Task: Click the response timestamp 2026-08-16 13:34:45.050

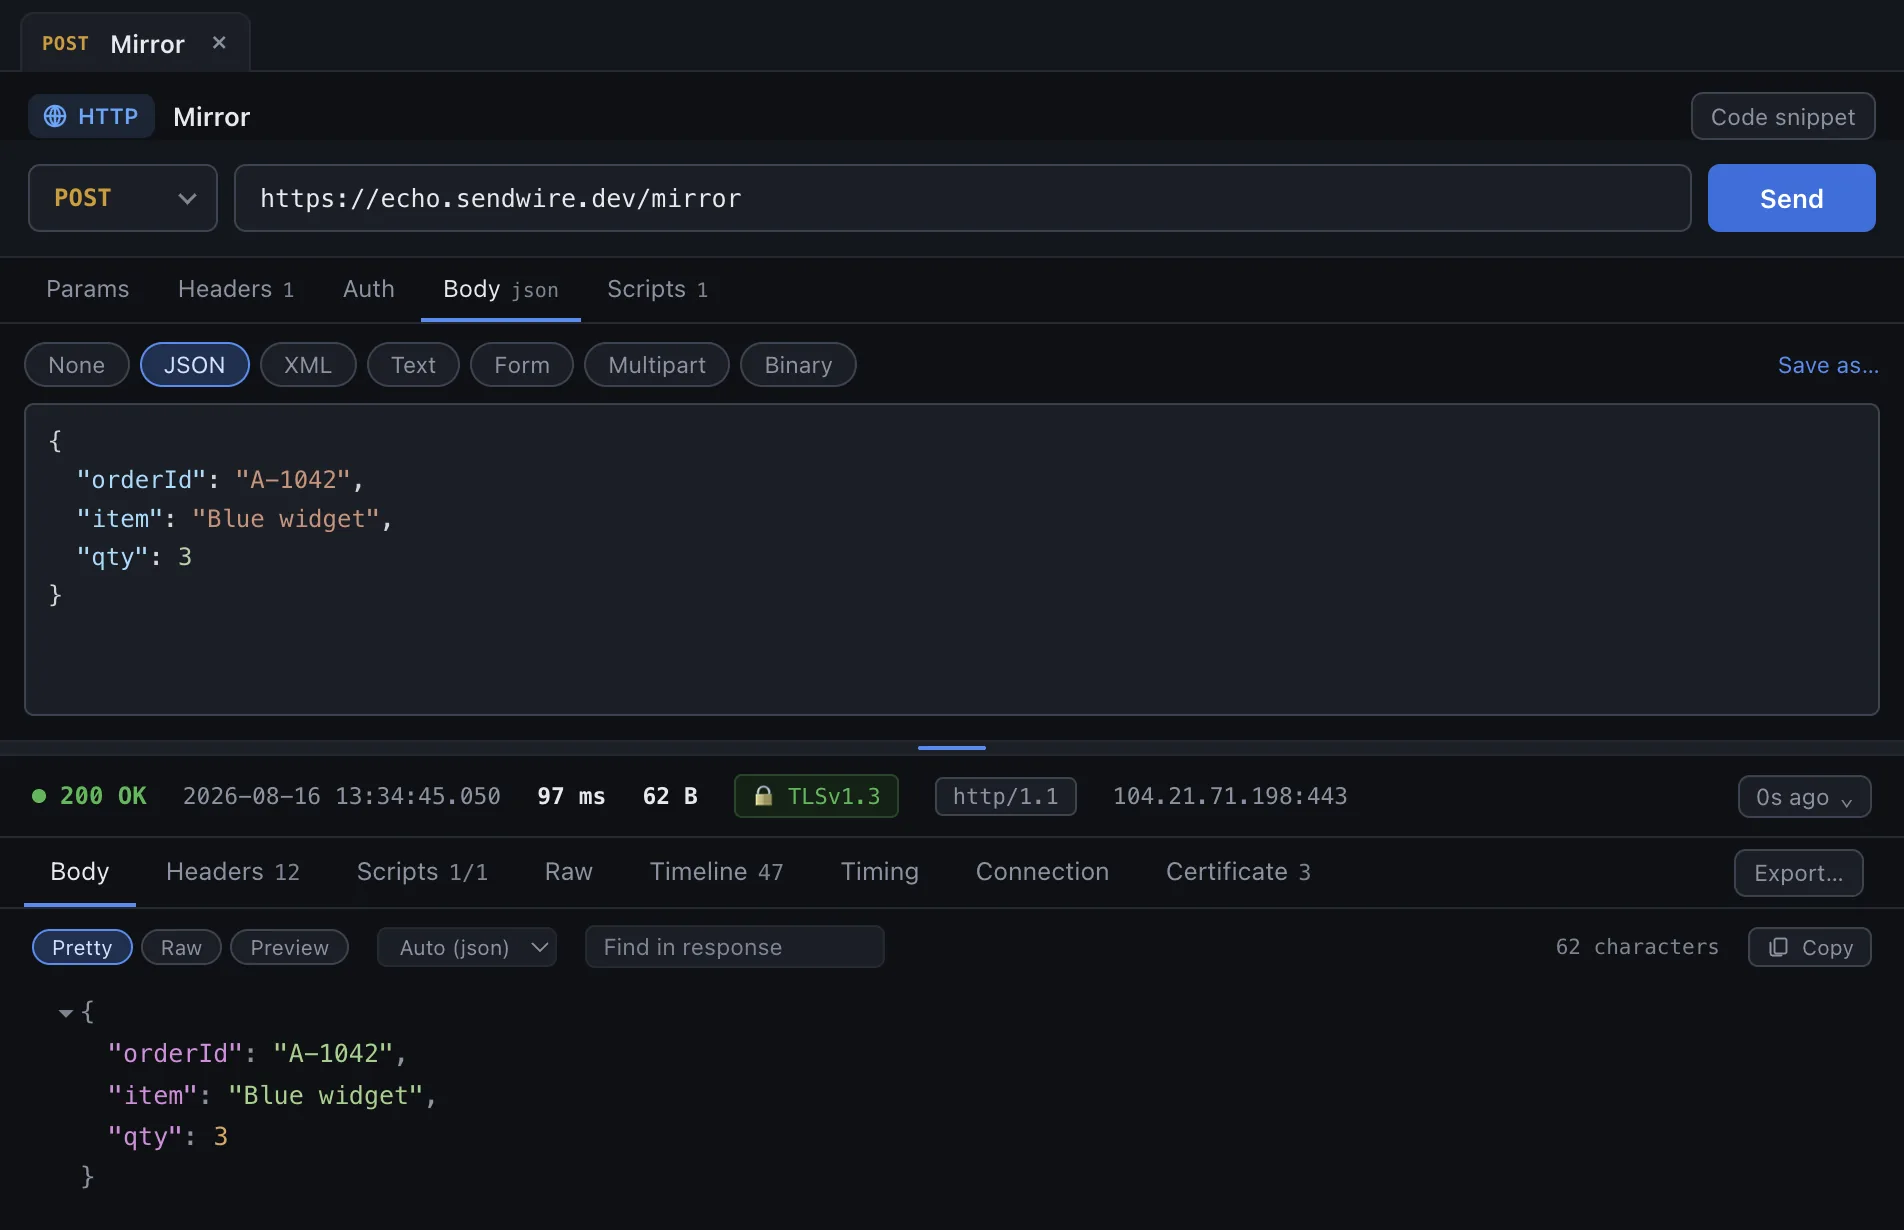Action: [342, 796]
